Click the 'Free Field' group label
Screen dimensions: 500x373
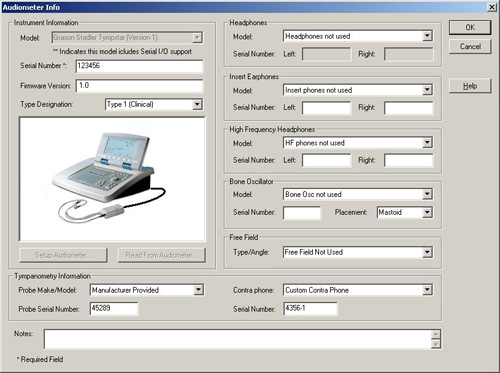[x=244, y=237]
